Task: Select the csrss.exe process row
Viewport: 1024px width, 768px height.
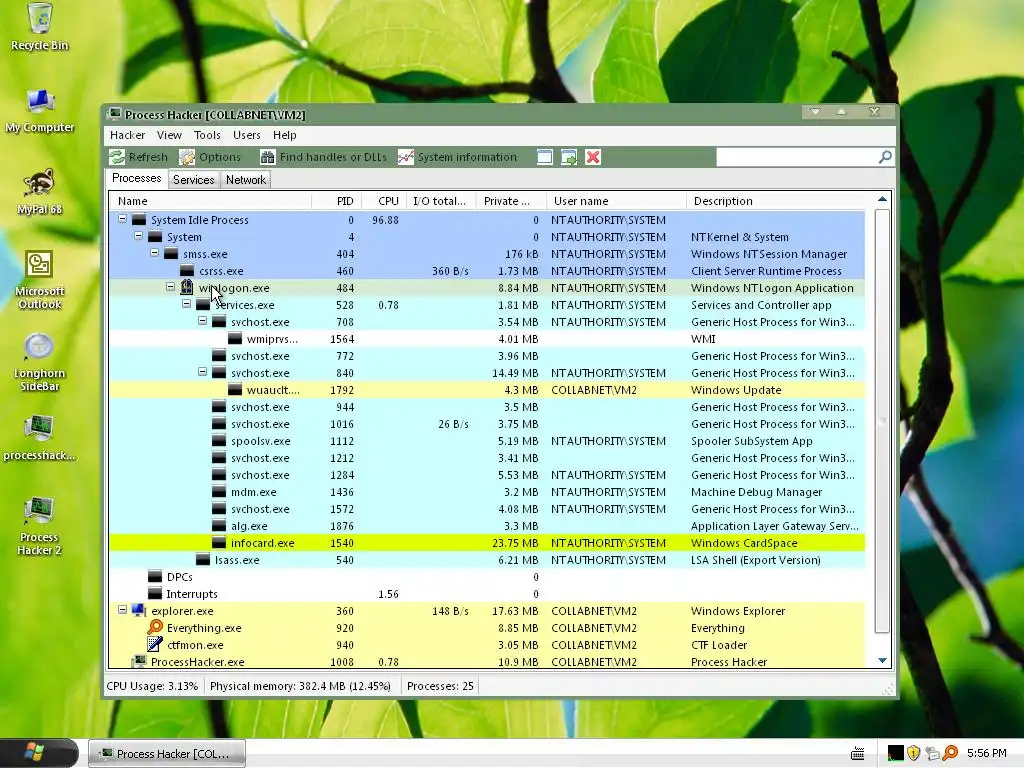Action: click(x=487, y=271)
